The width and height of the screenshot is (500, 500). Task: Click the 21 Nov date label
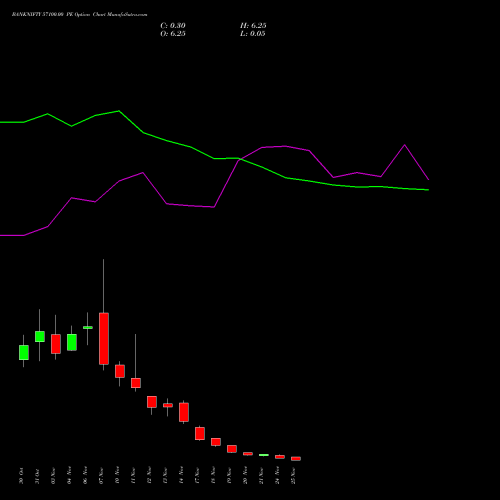261,476
